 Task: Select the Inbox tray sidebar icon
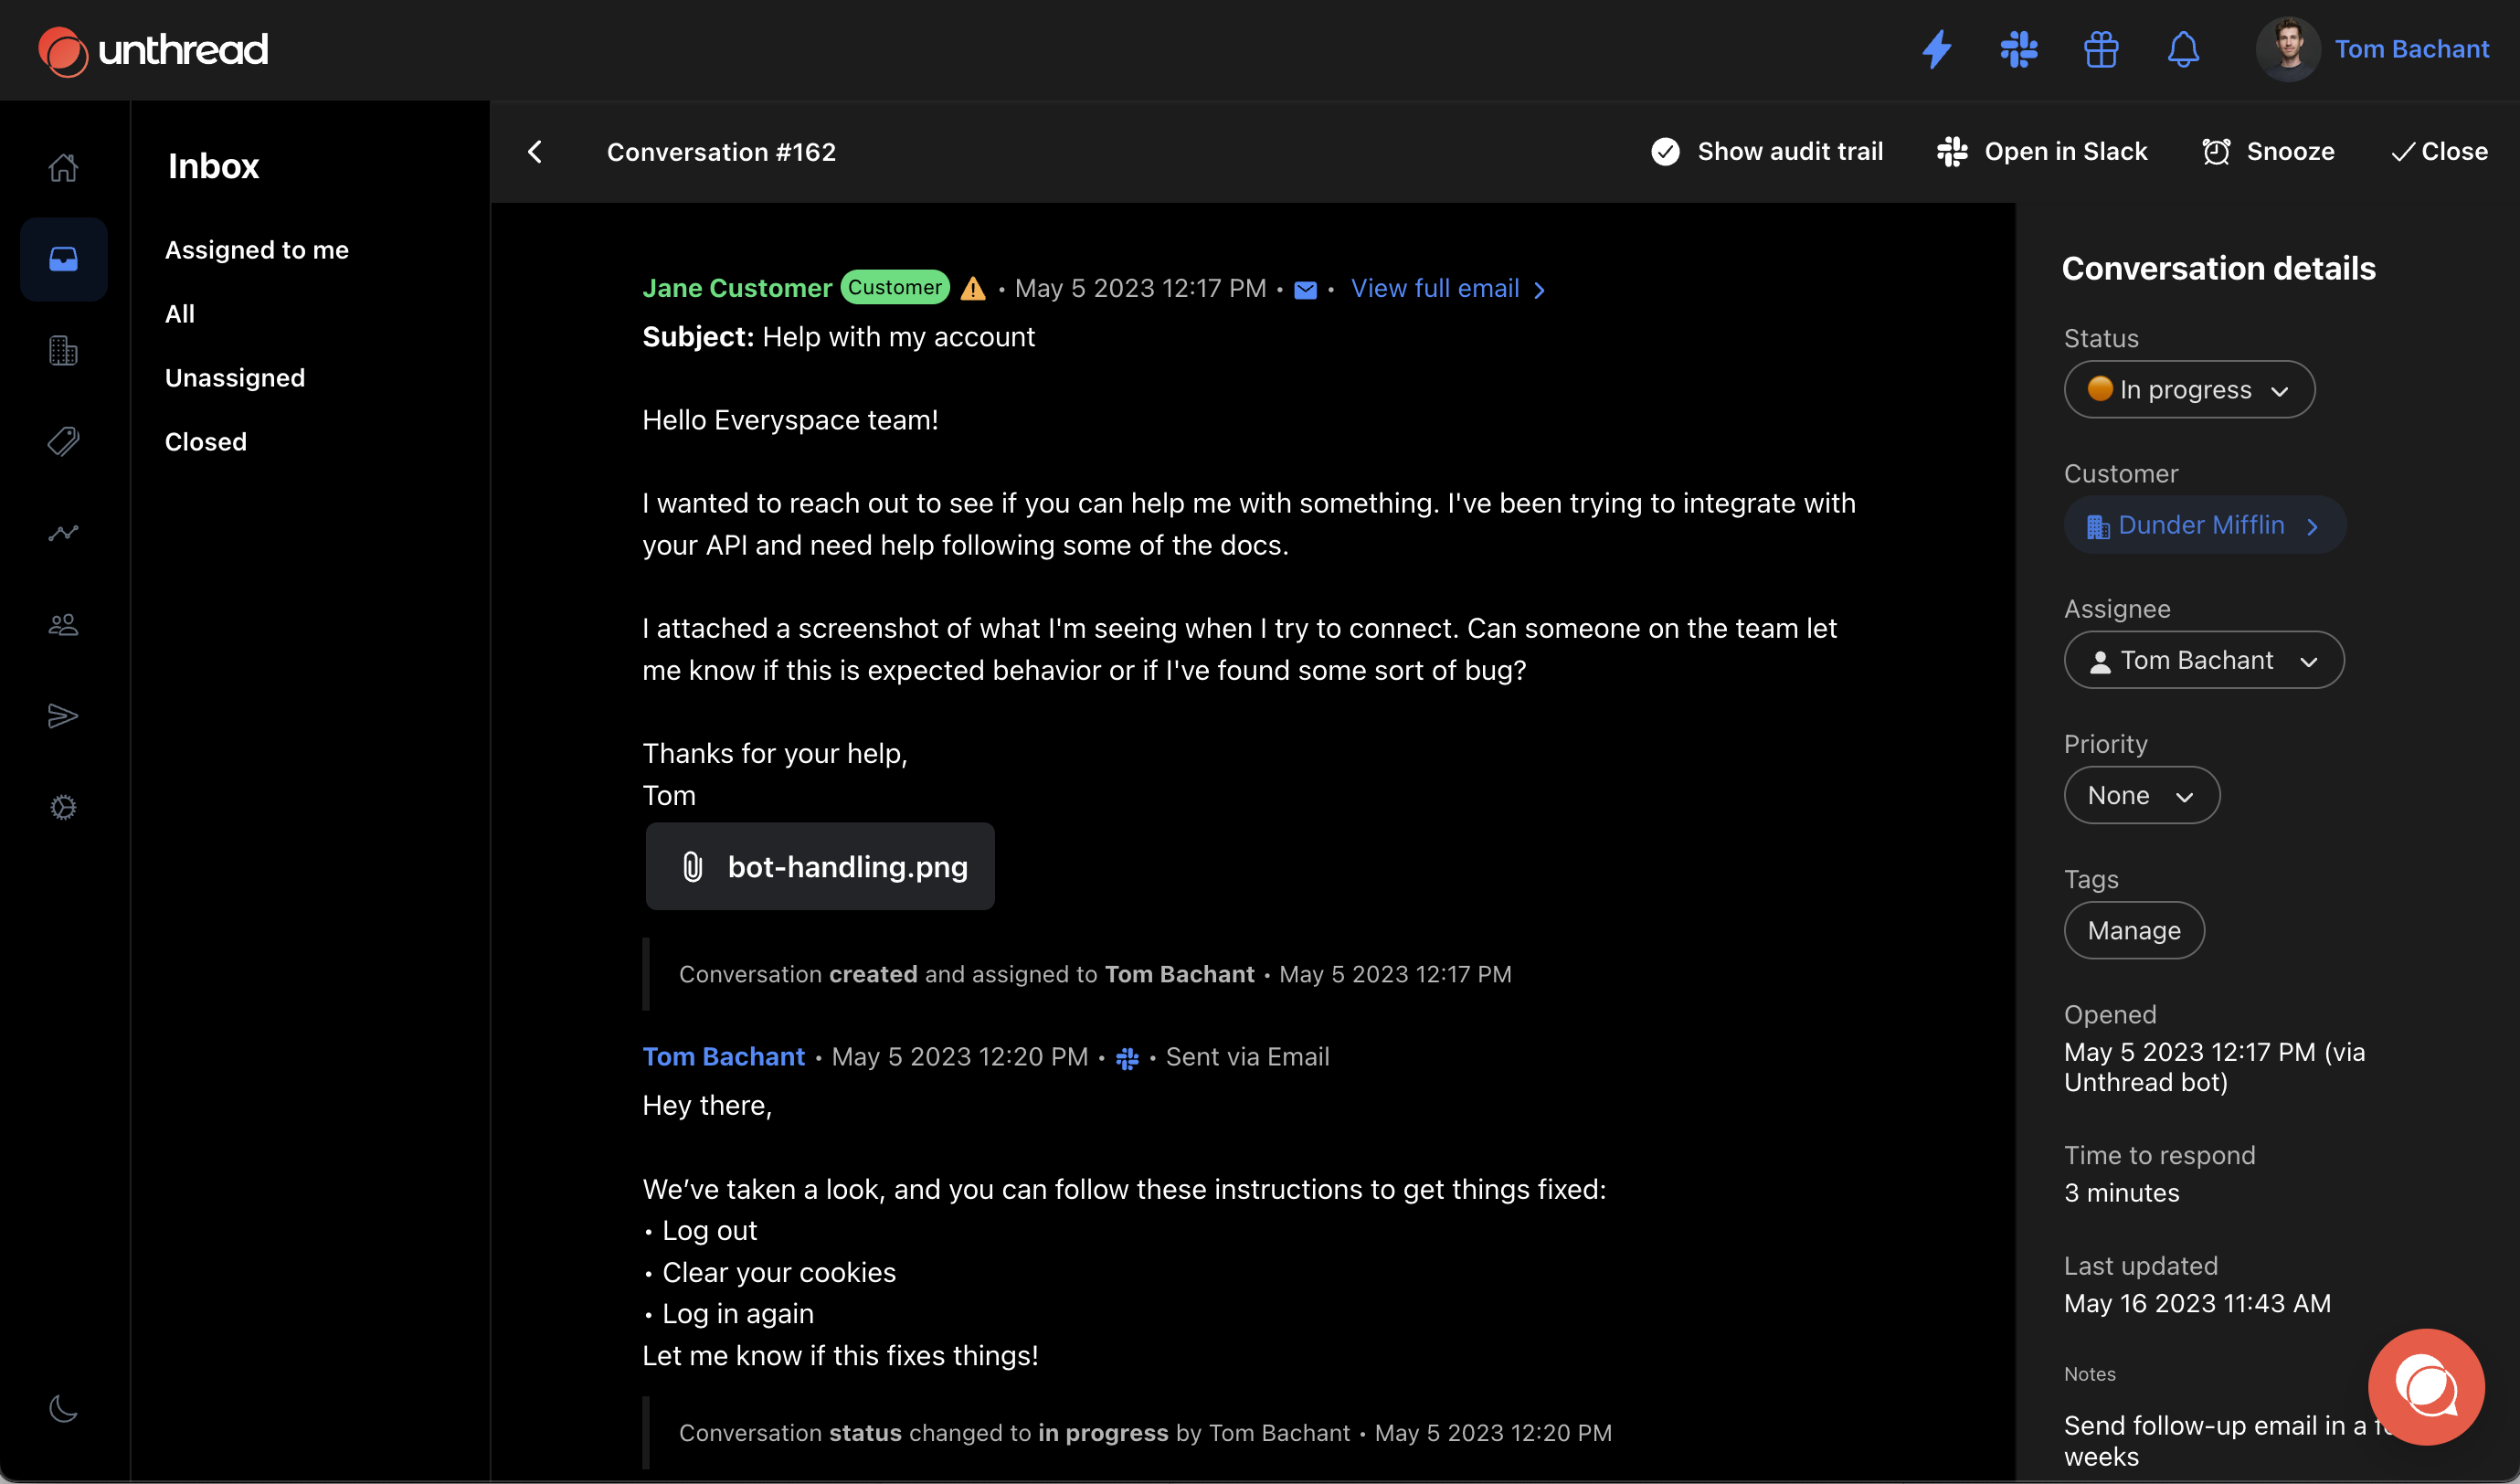pyautogui.click(x=63, y=259)
